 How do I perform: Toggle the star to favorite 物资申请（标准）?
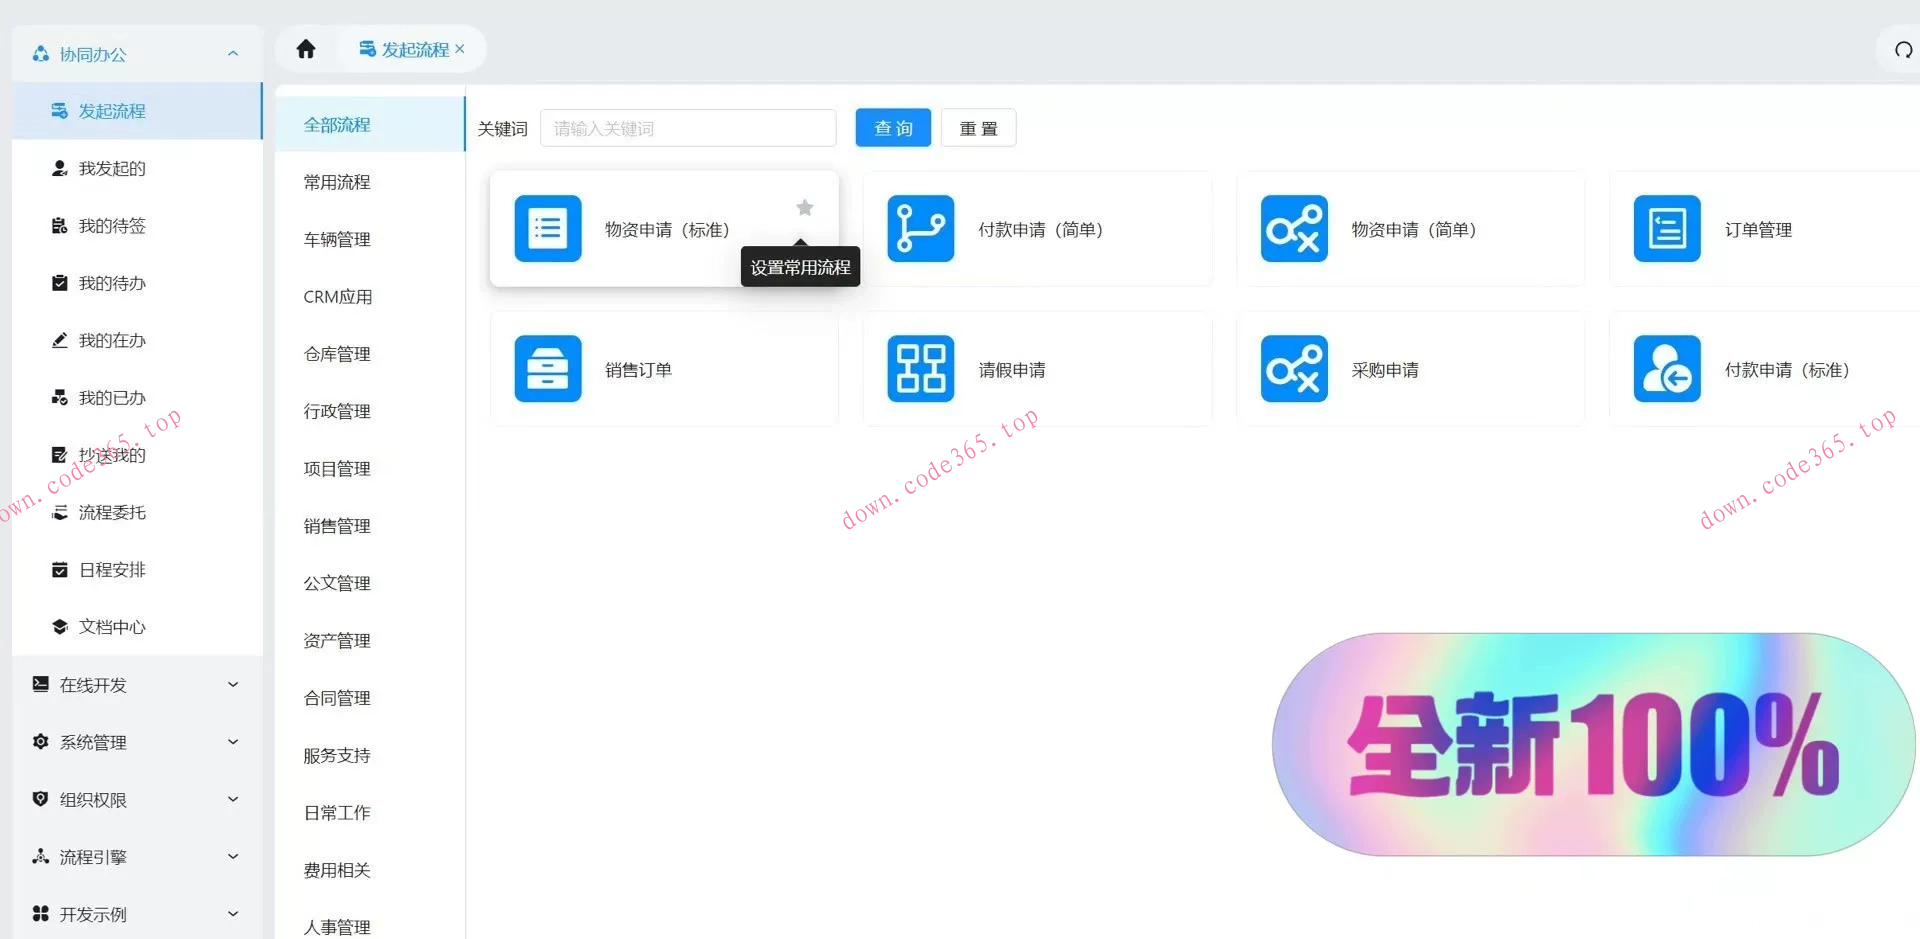[x=805, y=207]
